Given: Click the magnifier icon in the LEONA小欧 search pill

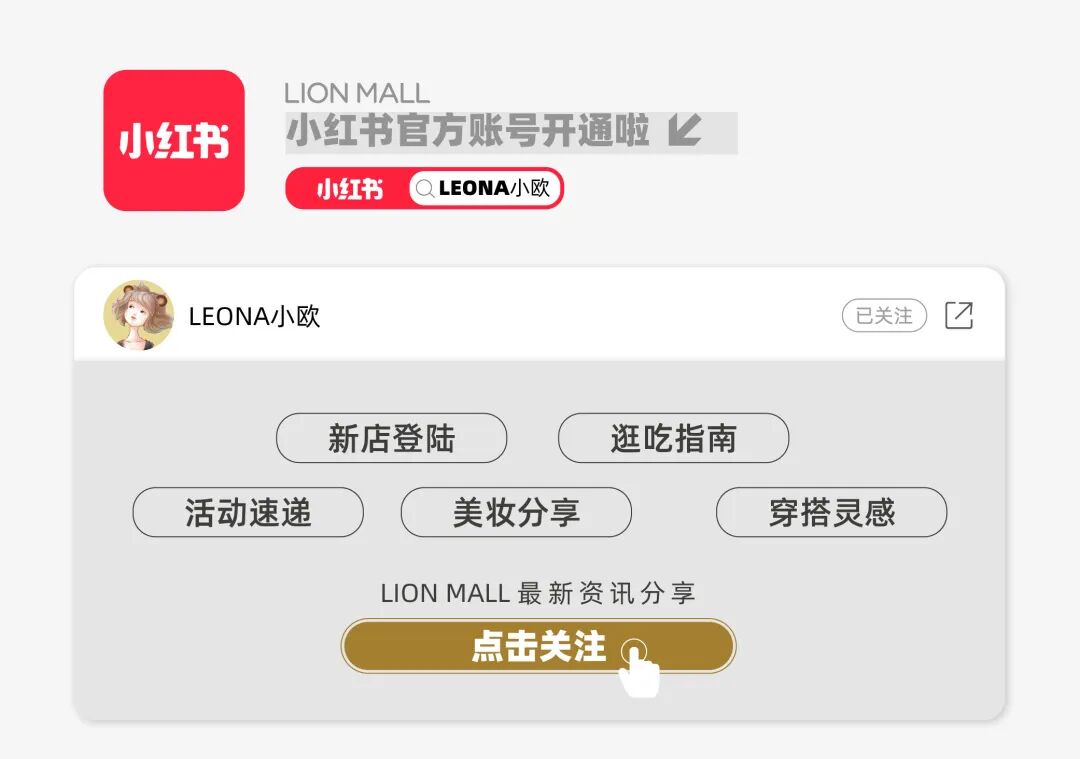Looking at the screenshot, I should pyautogui.click(x=425, y=188).
